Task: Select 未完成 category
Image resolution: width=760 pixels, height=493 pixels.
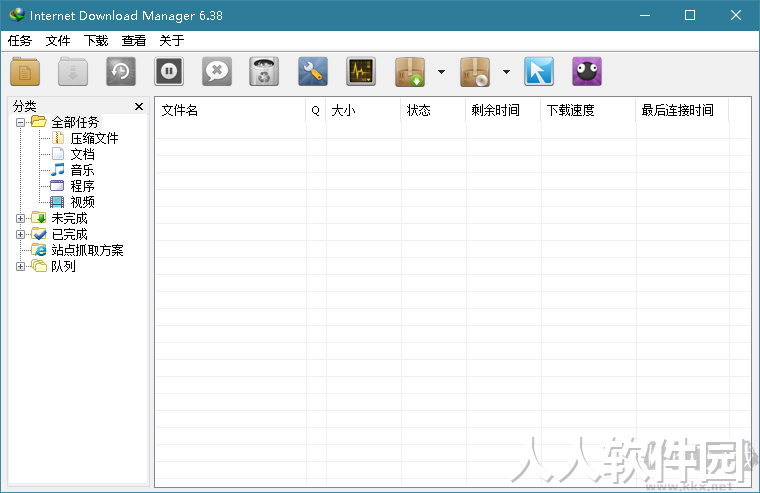Action: [69, 218]
